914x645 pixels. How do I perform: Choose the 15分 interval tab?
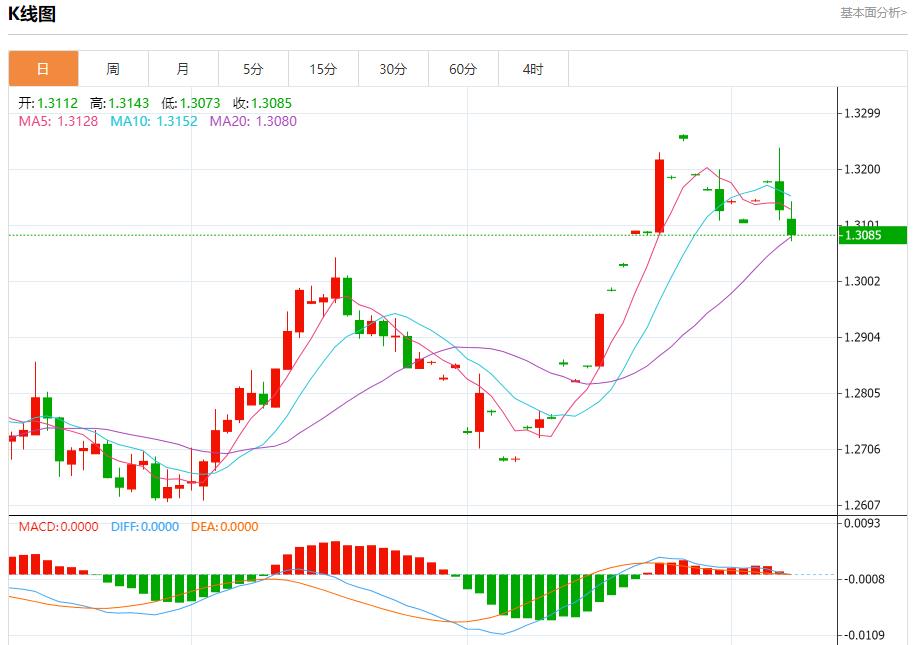pyautogui.click(x=323, y=69)
